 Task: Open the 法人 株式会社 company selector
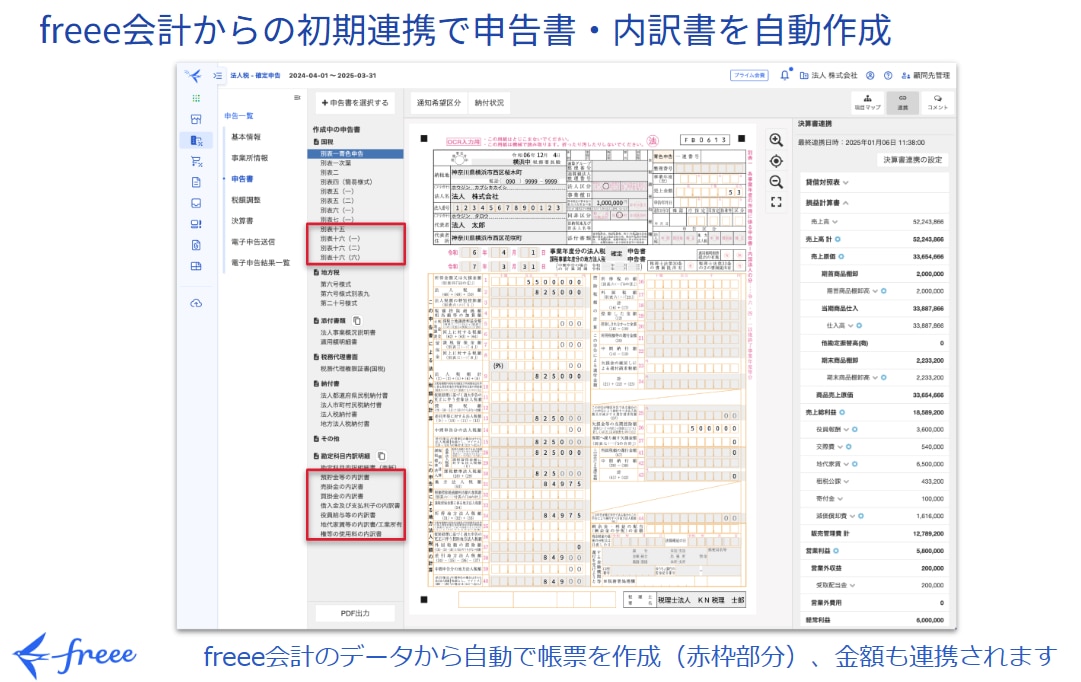(x=829, y=75)
